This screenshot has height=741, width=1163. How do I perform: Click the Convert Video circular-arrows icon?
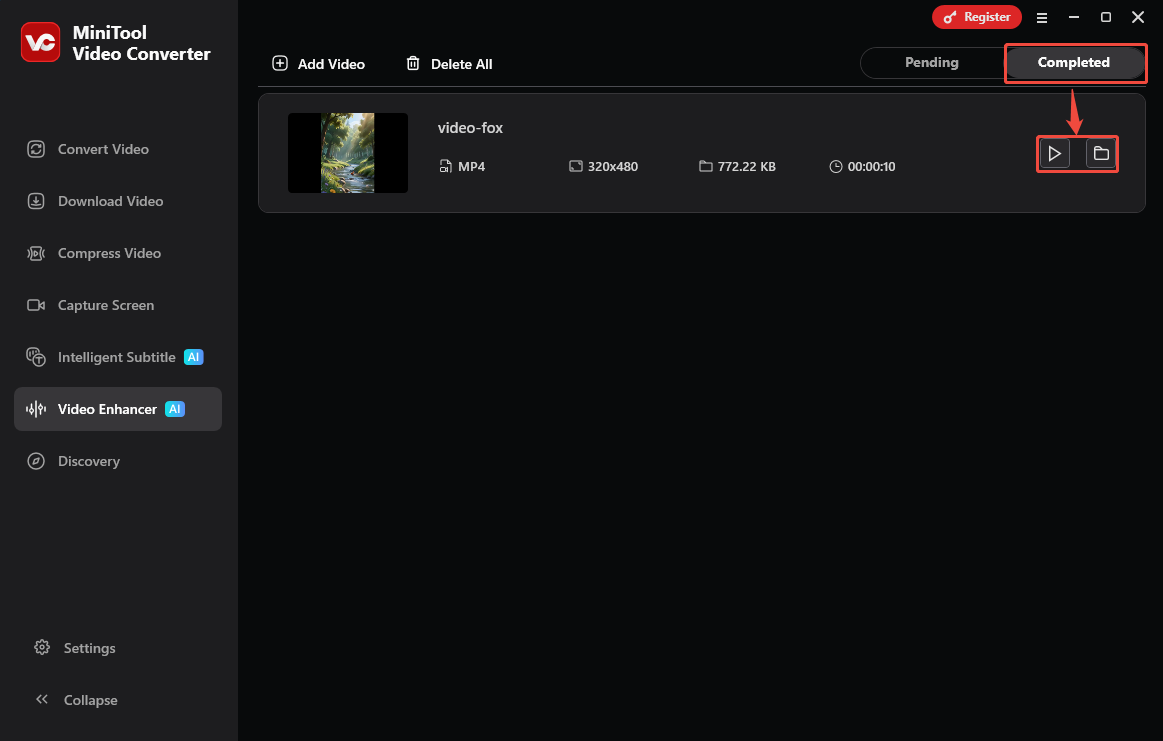click(36, 149)
